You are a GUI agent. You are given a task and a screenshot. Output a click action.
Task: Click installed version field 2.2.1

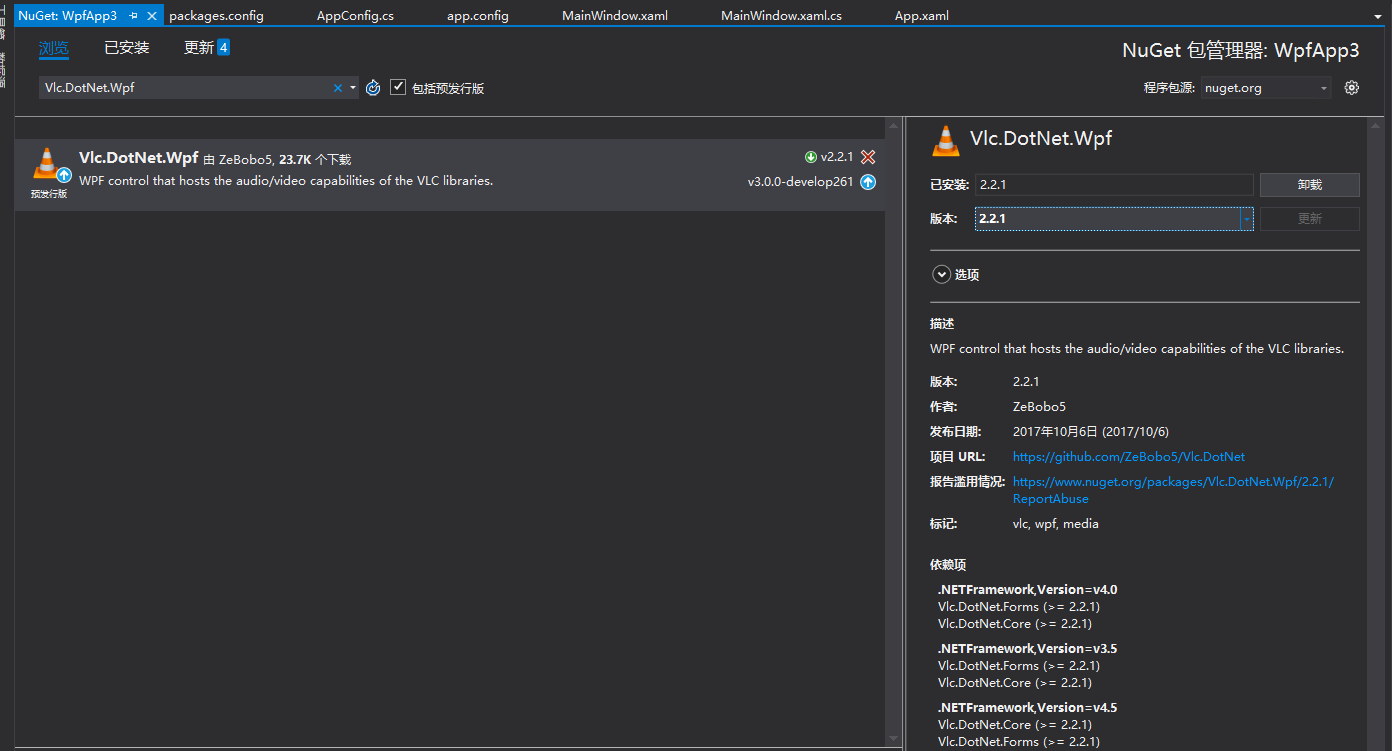[1114, 185]
